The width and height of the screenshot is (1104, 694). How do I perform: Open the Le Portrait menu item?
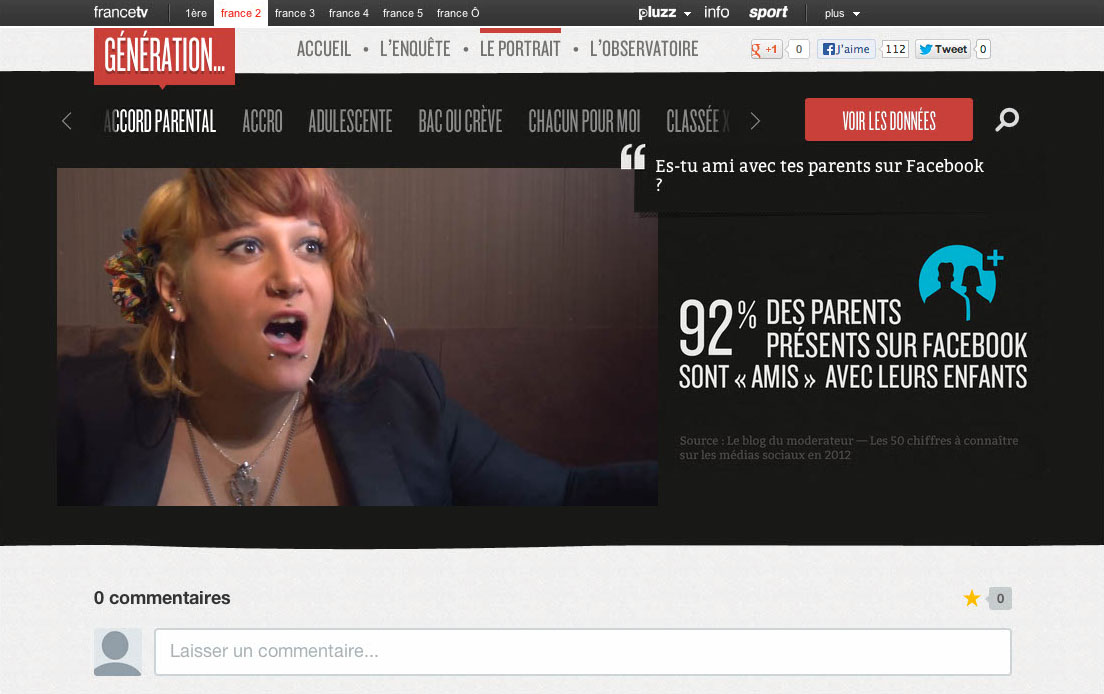pos(520,49)
